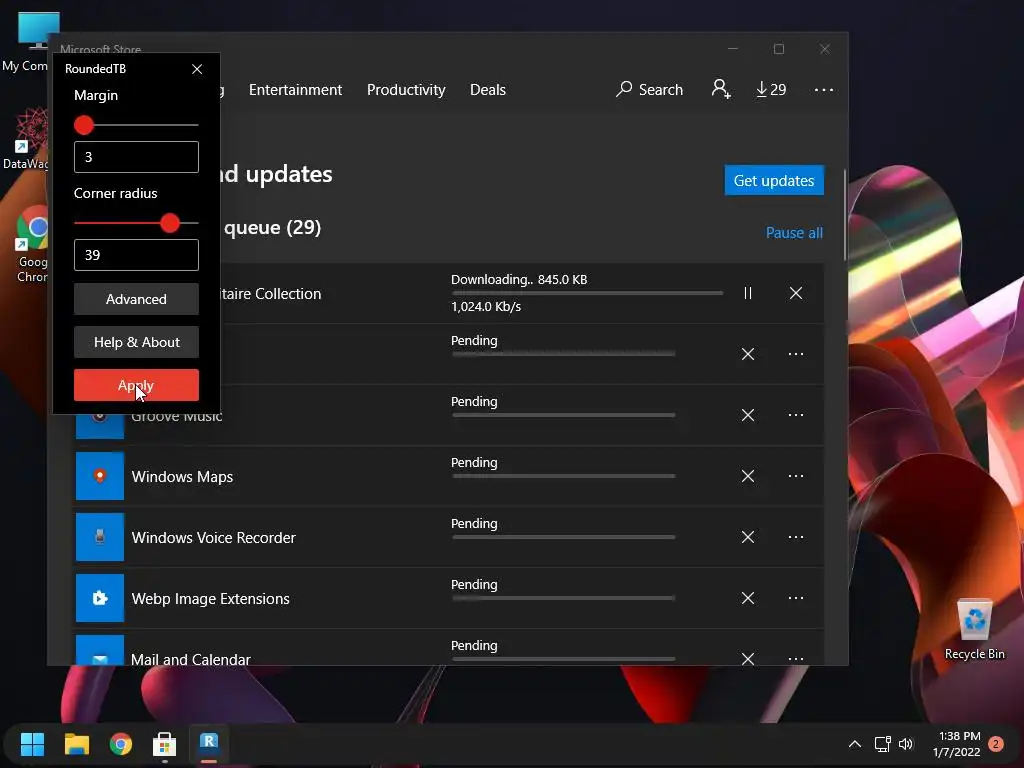Open the Windows Start menu

[32, 744]
